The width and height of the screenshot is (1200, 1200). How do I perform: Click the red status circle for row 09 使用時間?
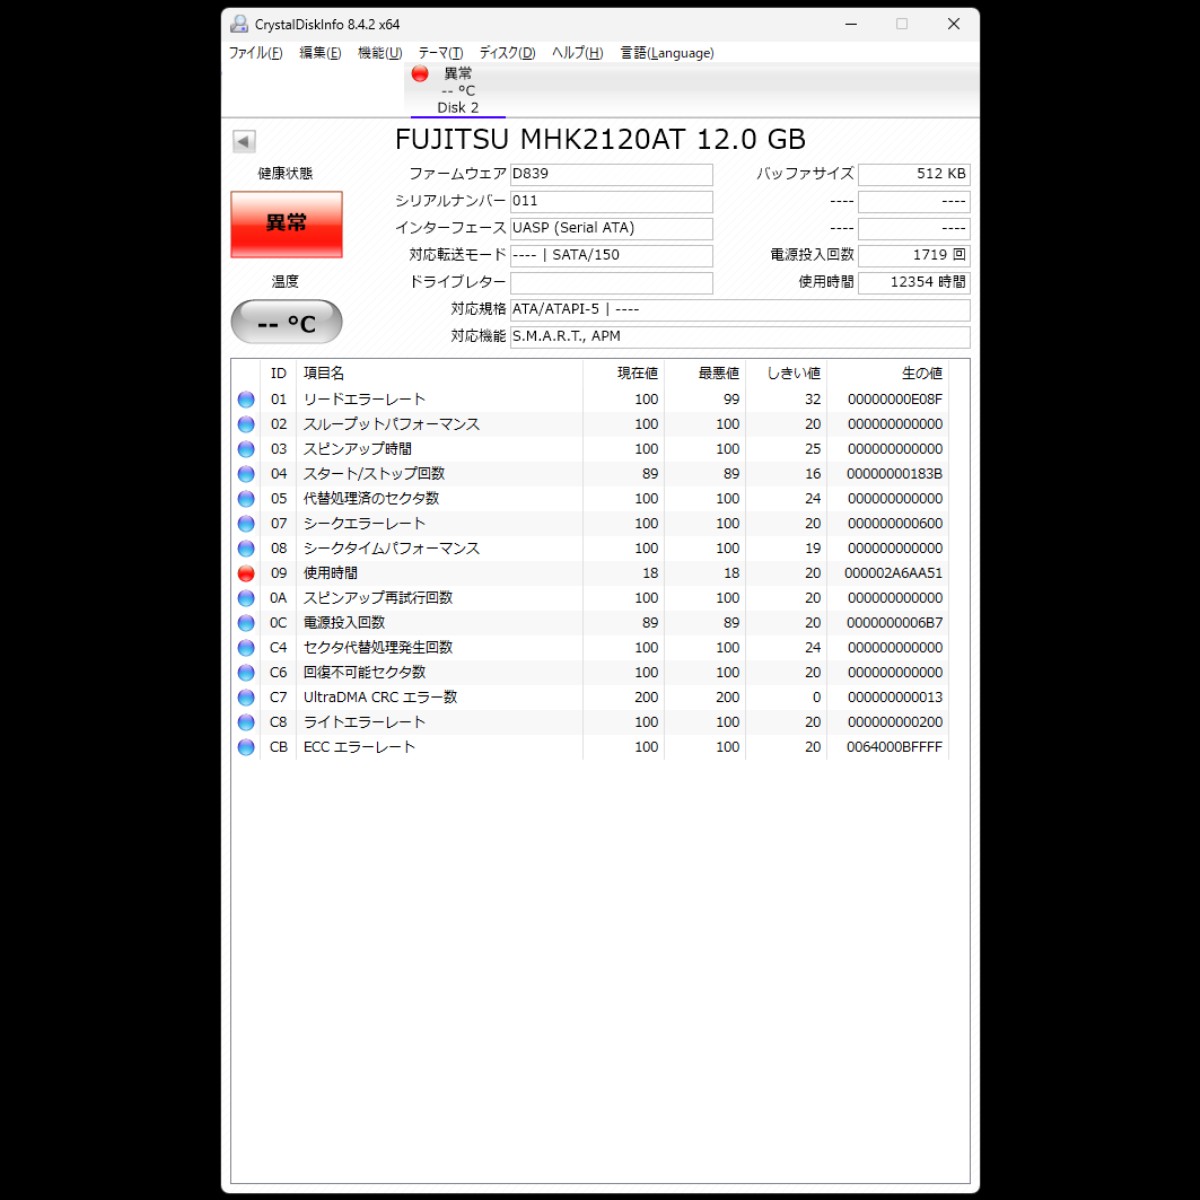pos(246,573)
